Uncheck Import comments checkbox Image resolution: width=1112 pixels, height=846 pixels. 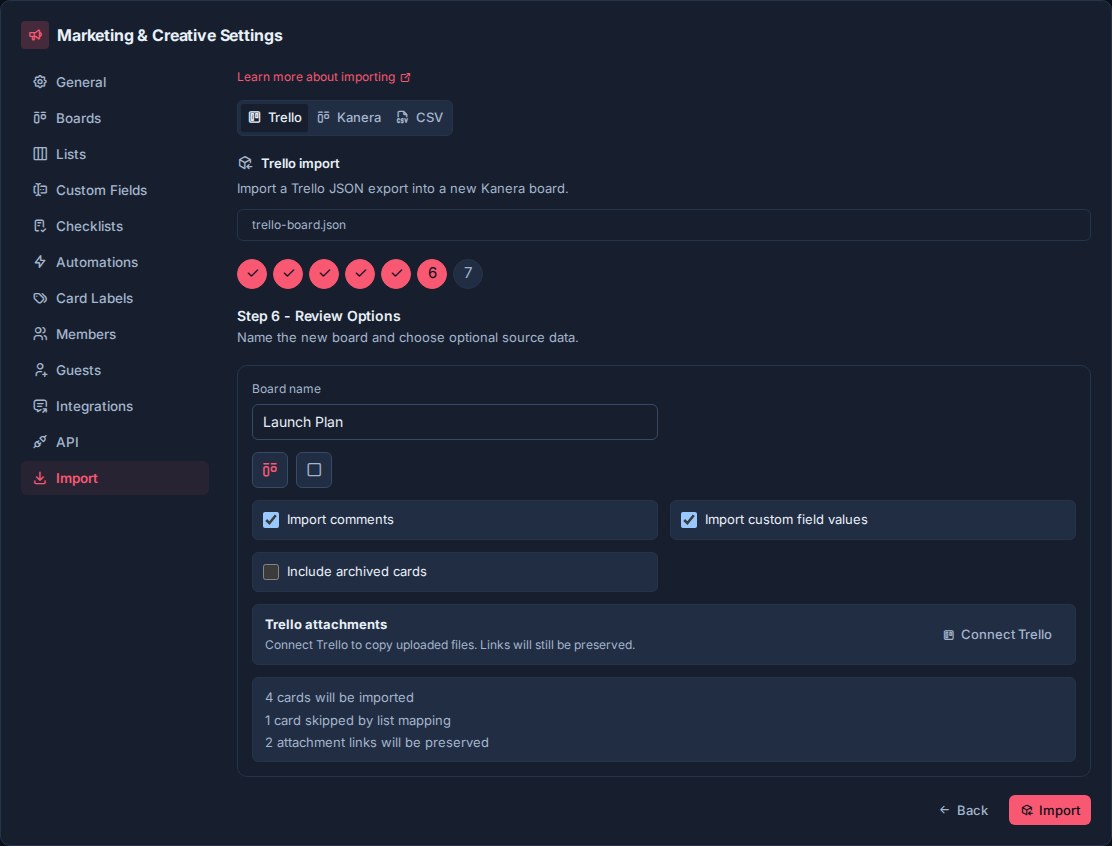tap(271, 520)
